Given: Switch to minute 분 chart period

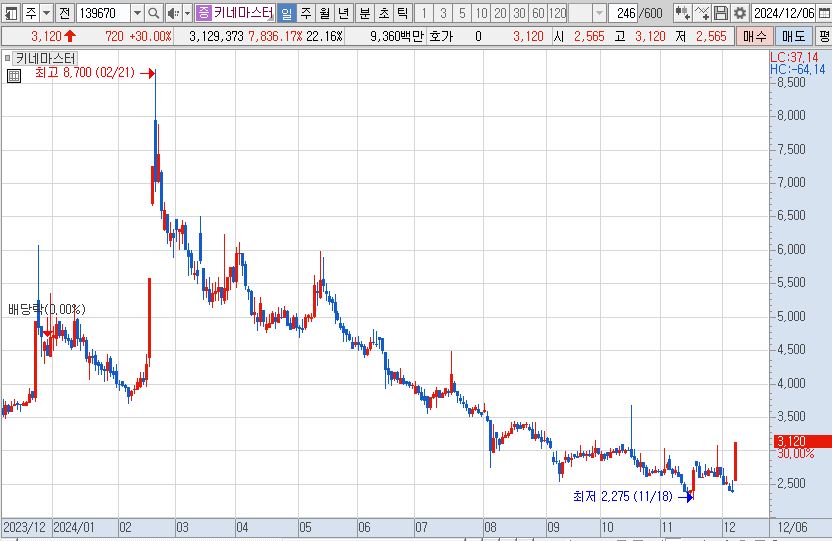Looking at the screenshot, I should [x=365, y=13].
